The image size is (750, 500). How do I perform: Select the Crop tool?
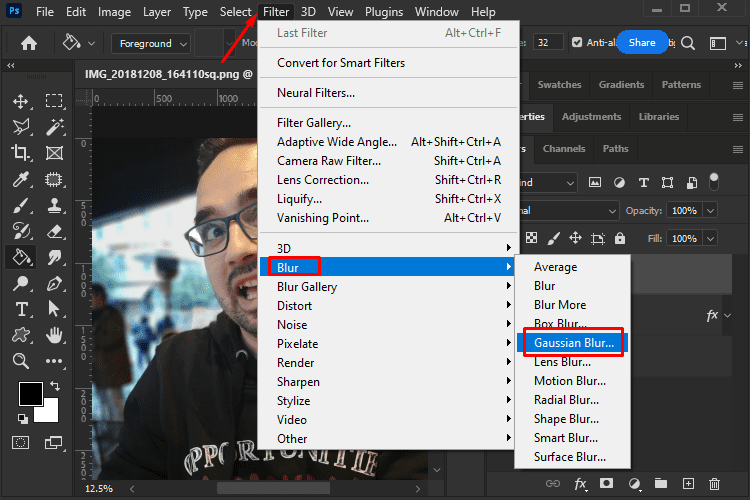21,153
